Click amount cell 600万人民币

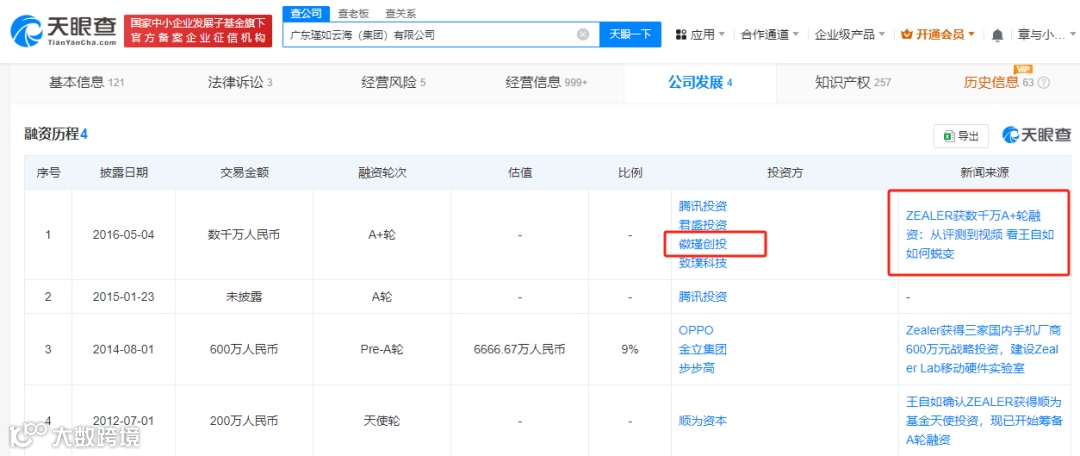pos(244,349)
